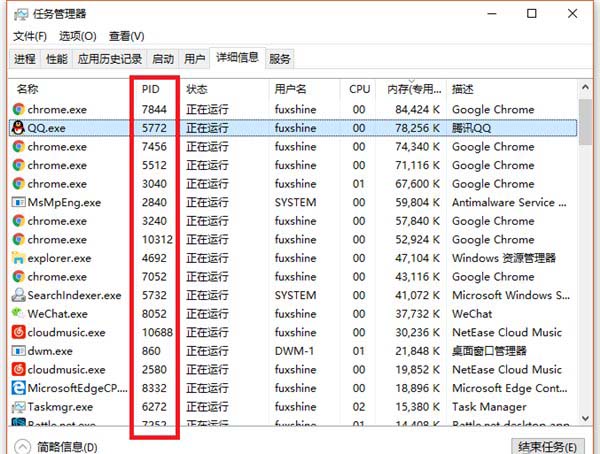The width and height of the screenshot is (600, 454).
Task: Click the cloudmusic.exe icon for PID 10688
Action: coord(18,332)
